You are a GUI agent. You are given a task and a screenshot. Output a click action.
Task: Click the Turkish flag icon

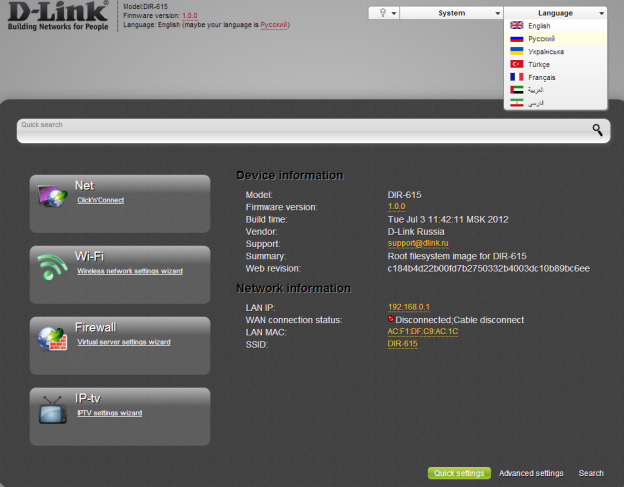(x=517, y=64)
